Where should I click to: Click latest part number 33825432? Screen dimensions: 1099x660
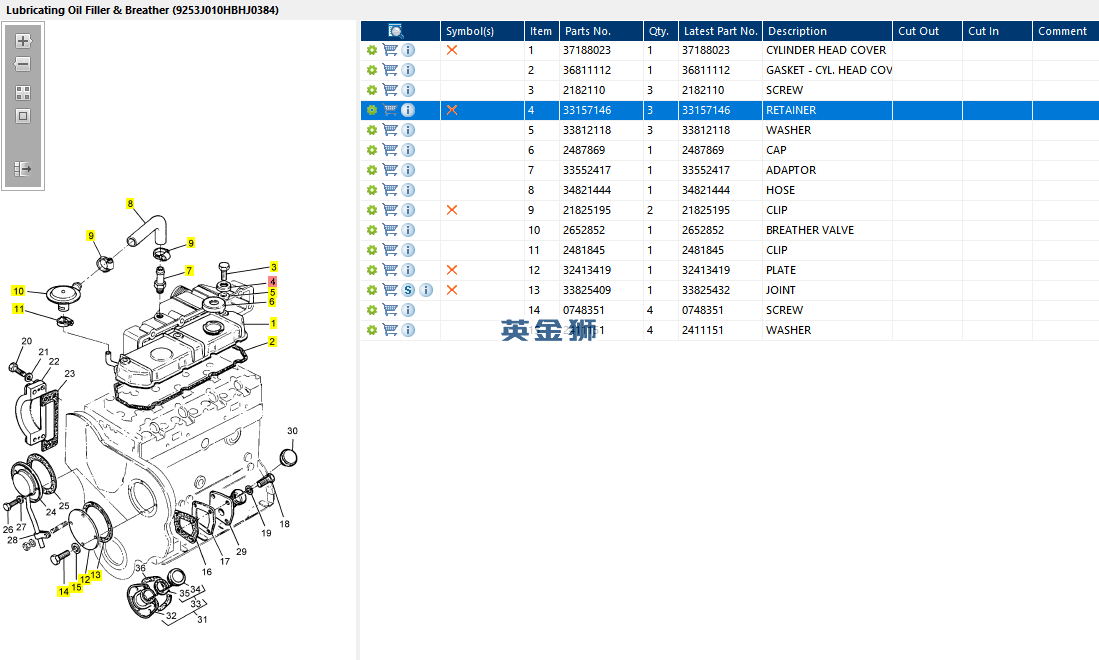coord(706,290)
